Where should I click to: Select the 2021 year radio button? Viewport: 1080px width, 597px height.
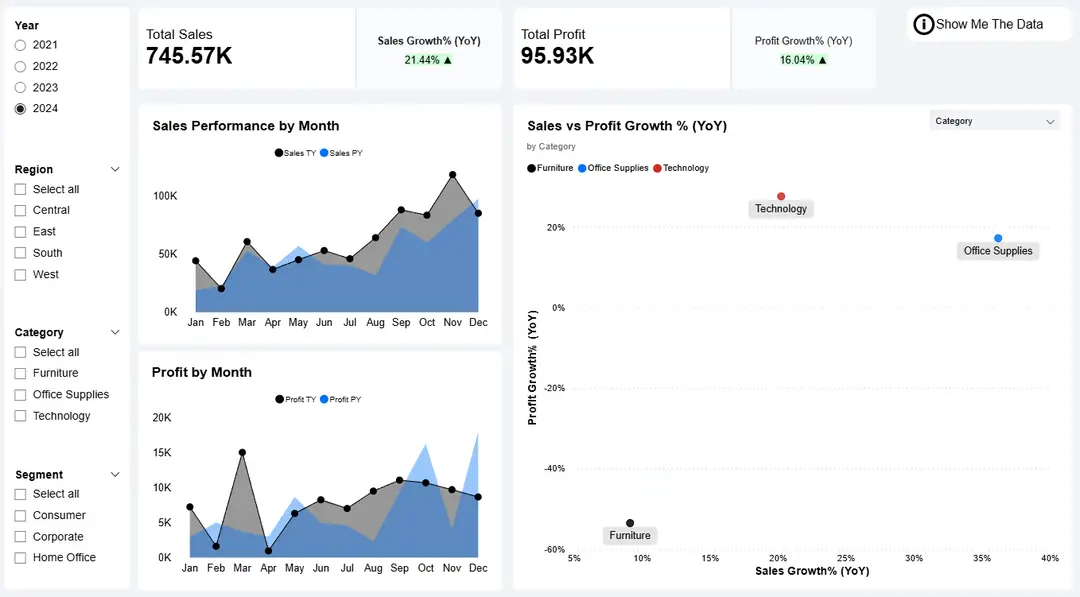(20, 44)
